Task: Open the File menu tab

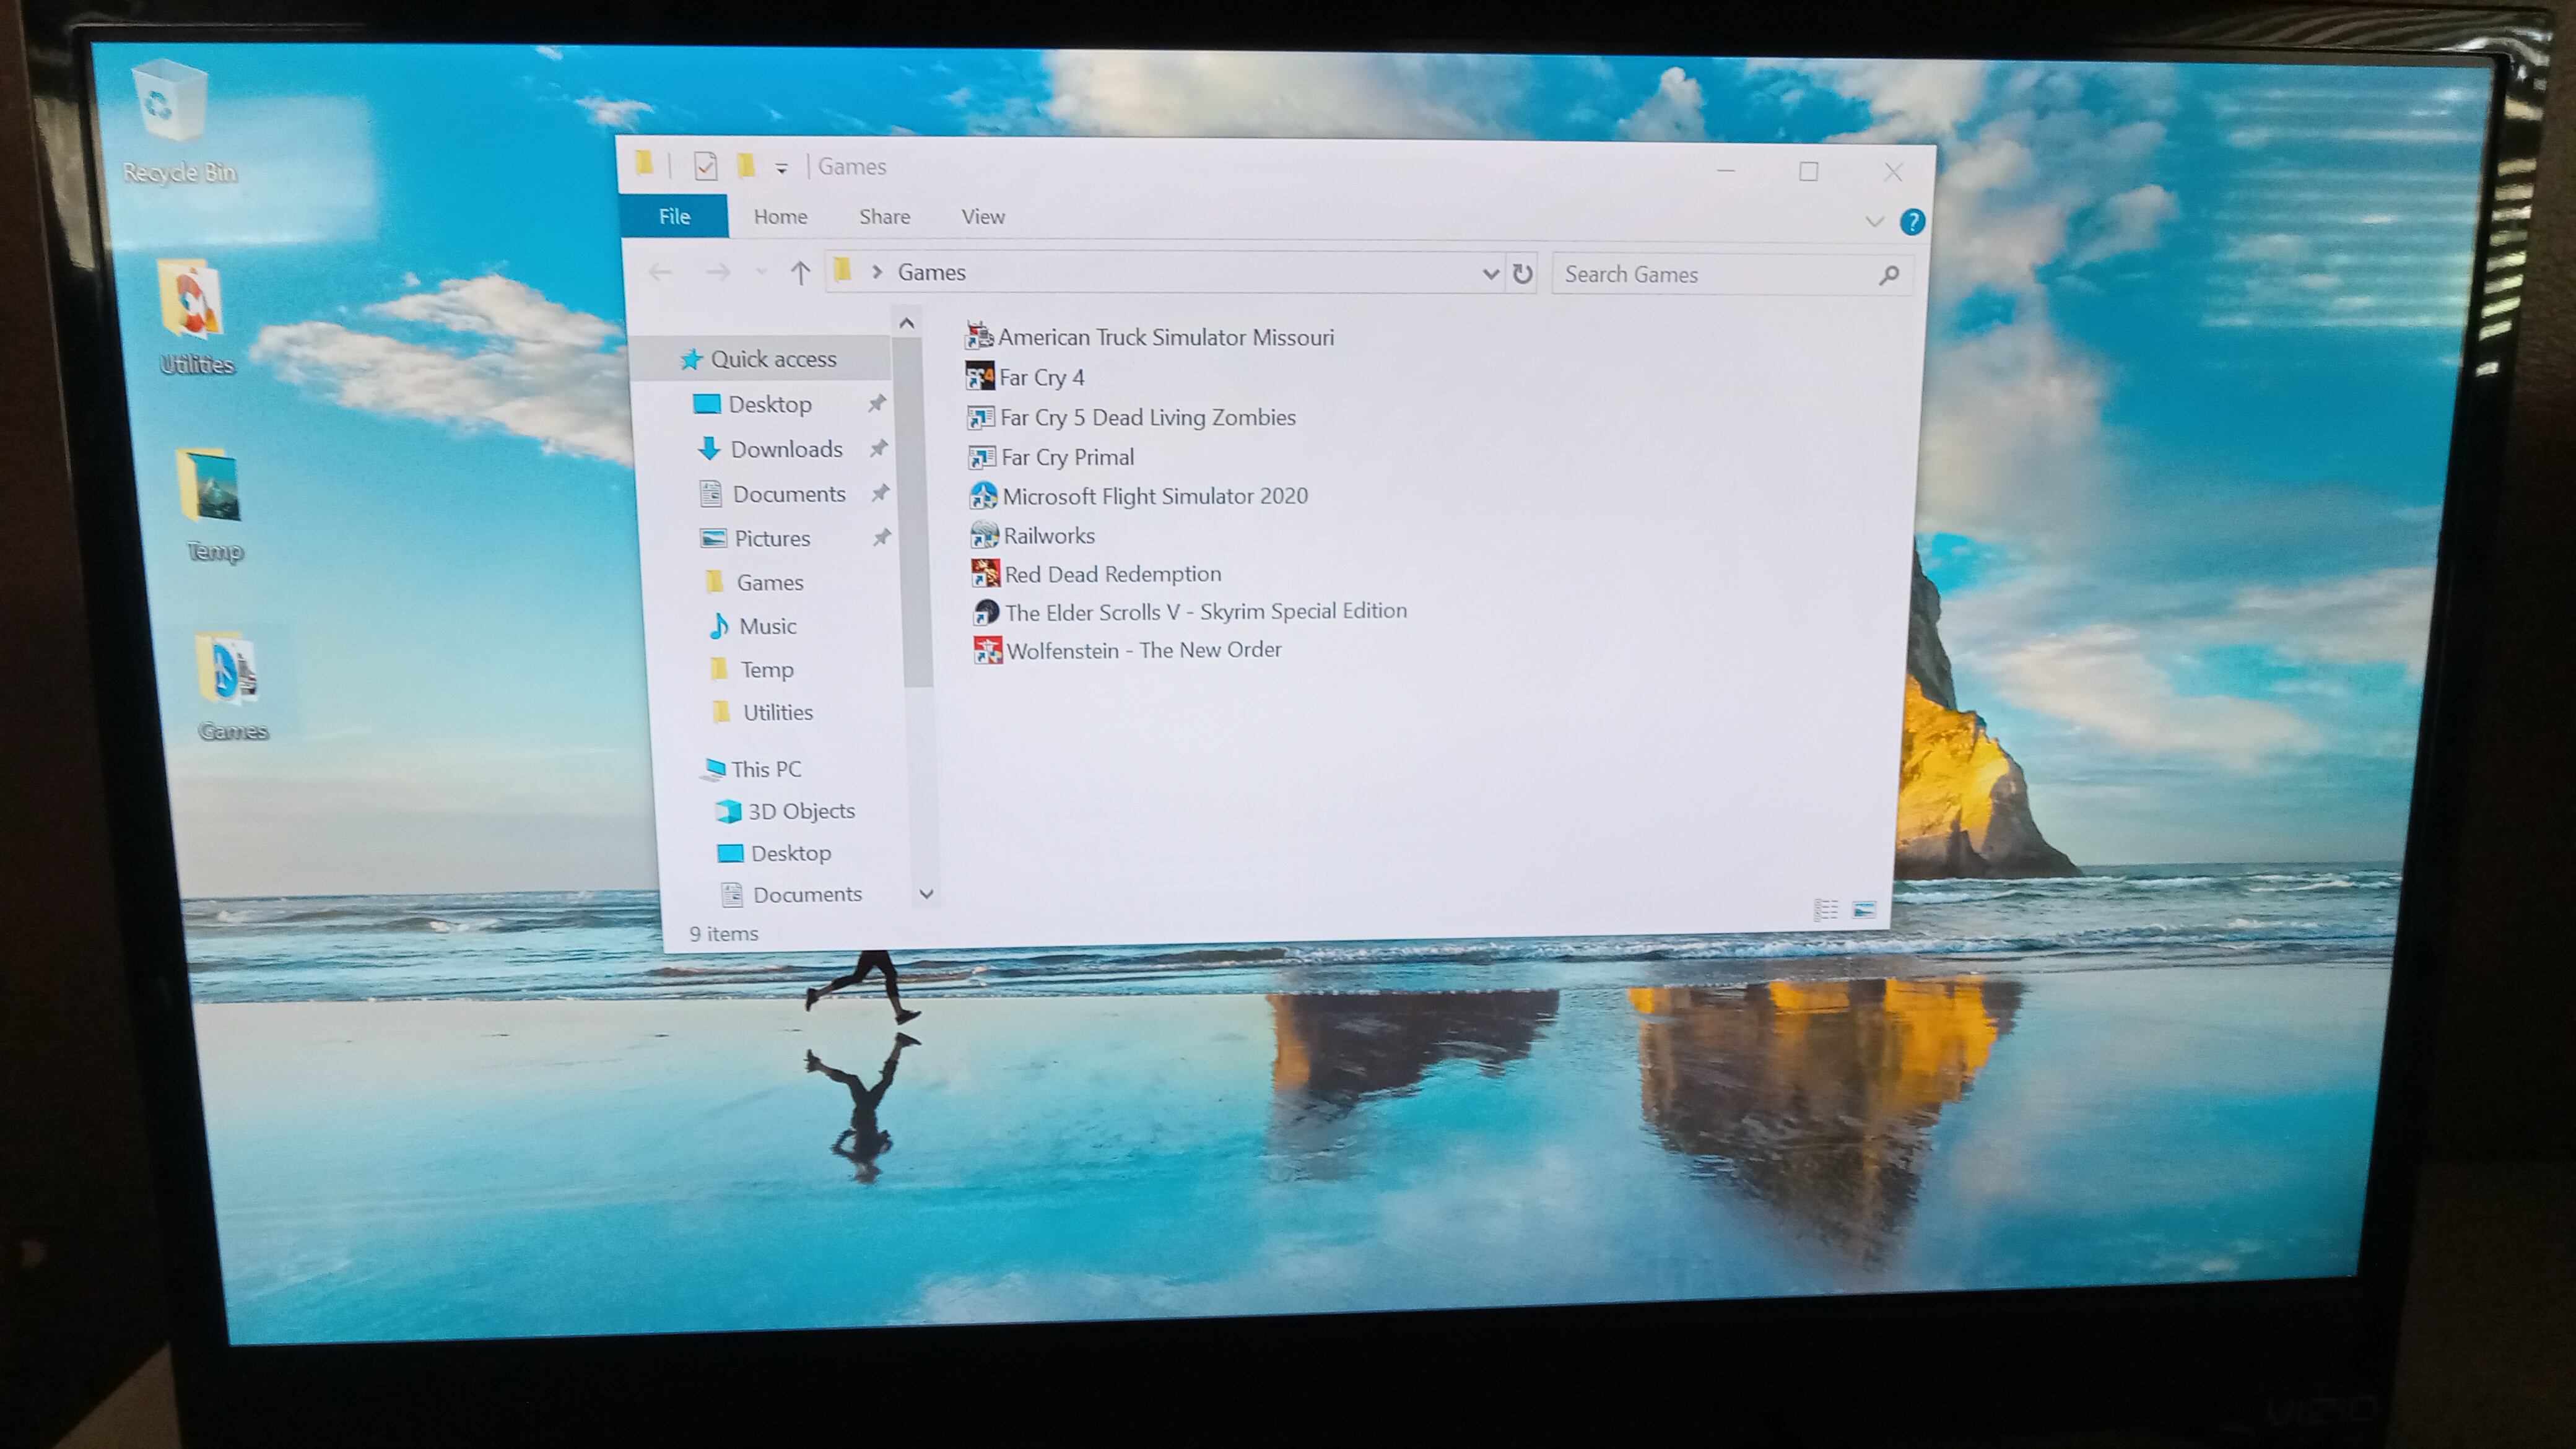Action: 674,216
